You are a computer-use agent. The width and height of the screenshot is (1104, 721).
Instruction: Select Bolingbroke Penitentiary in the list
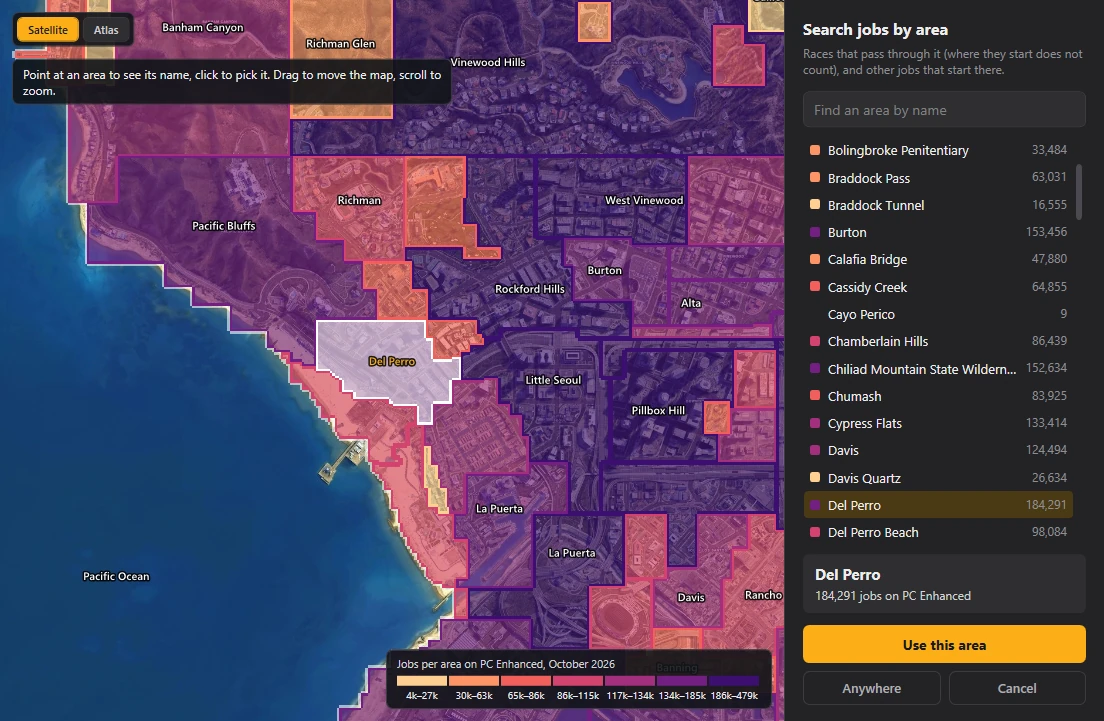point(938,150)
